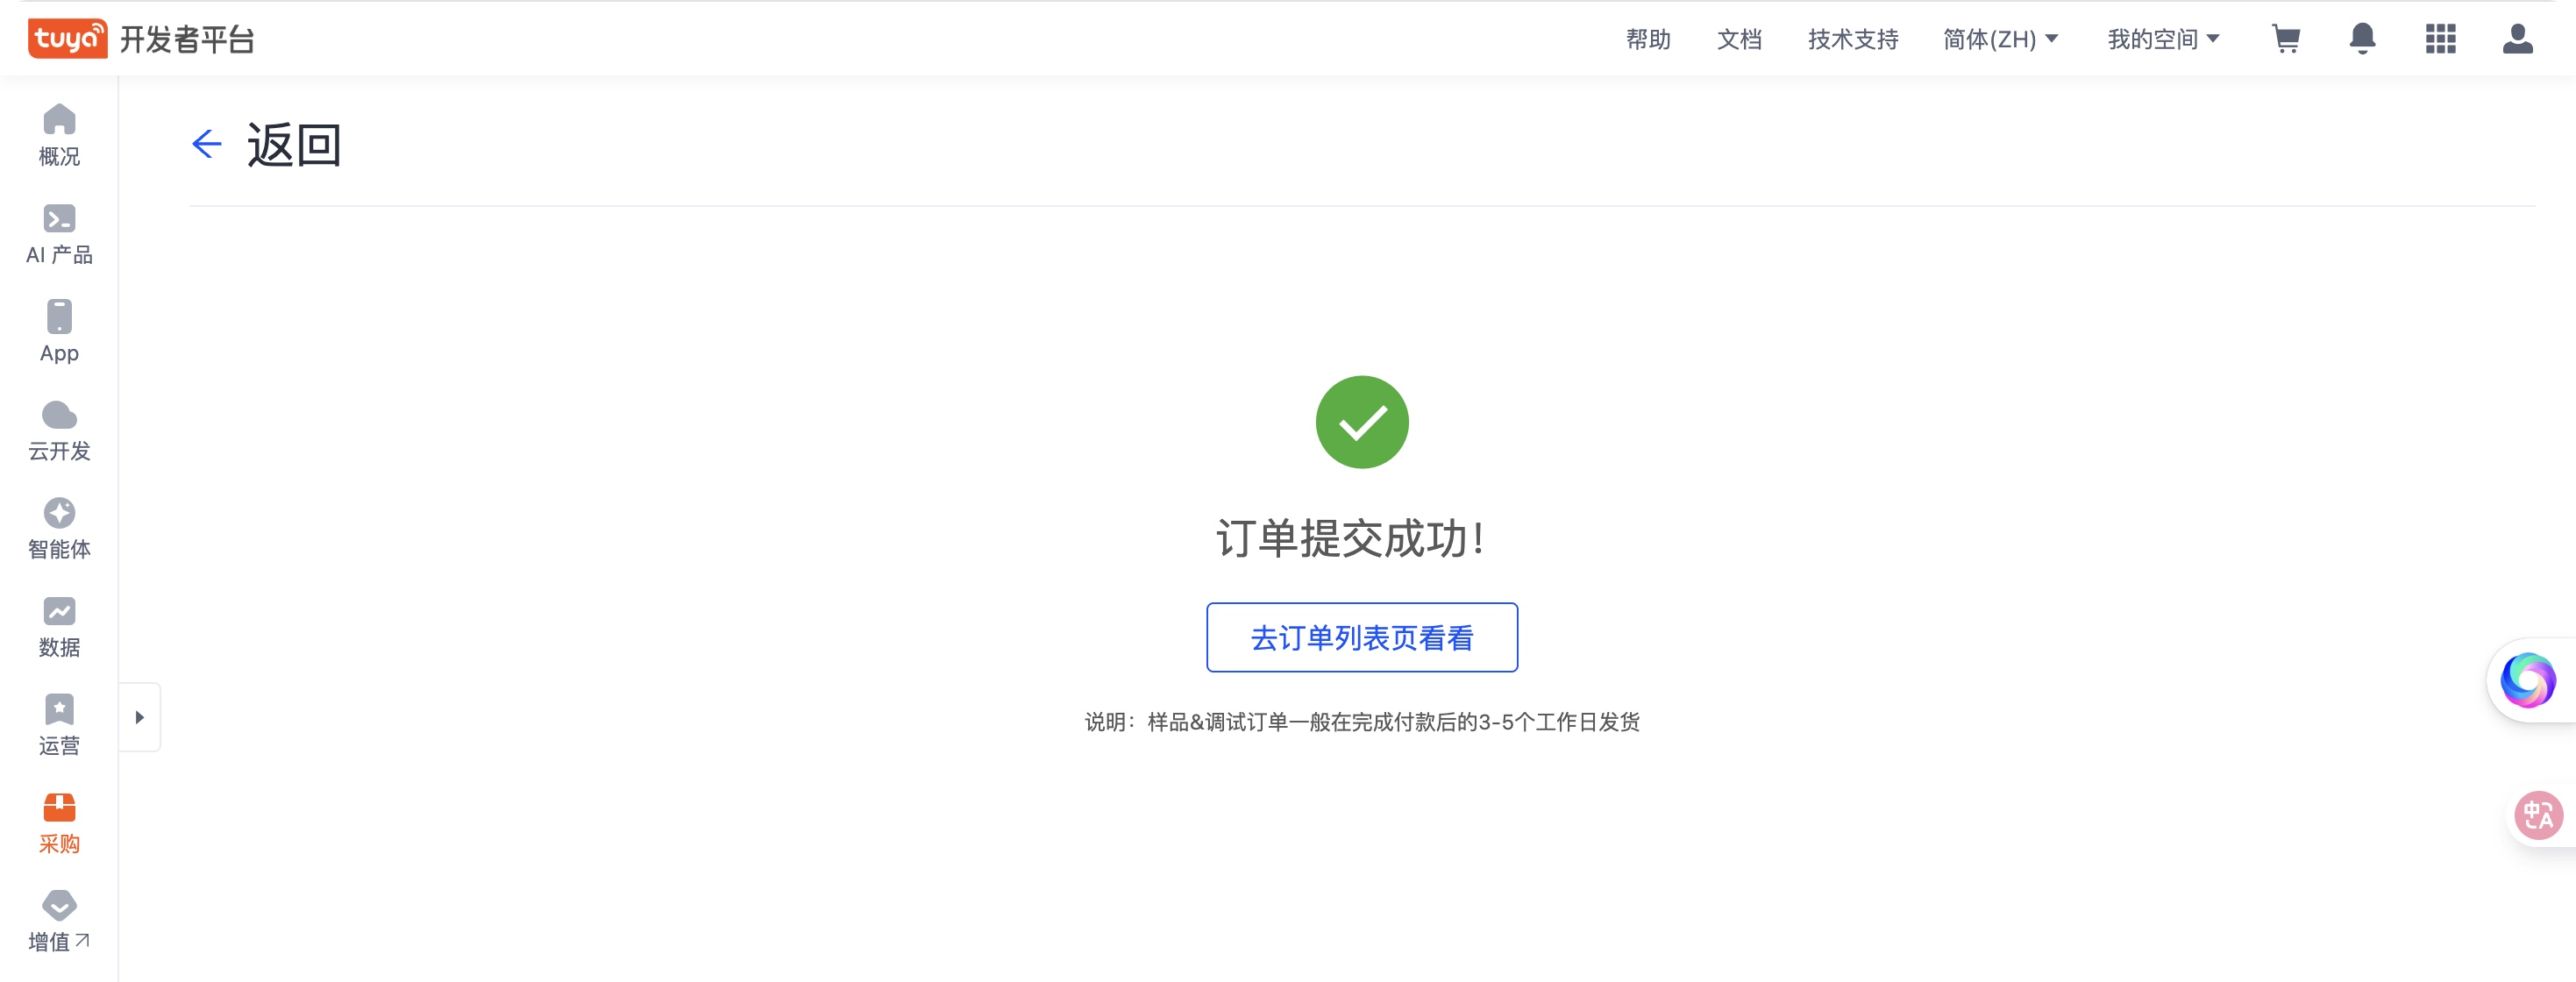Open the 文档 docs menu item

click(1739, 39)
